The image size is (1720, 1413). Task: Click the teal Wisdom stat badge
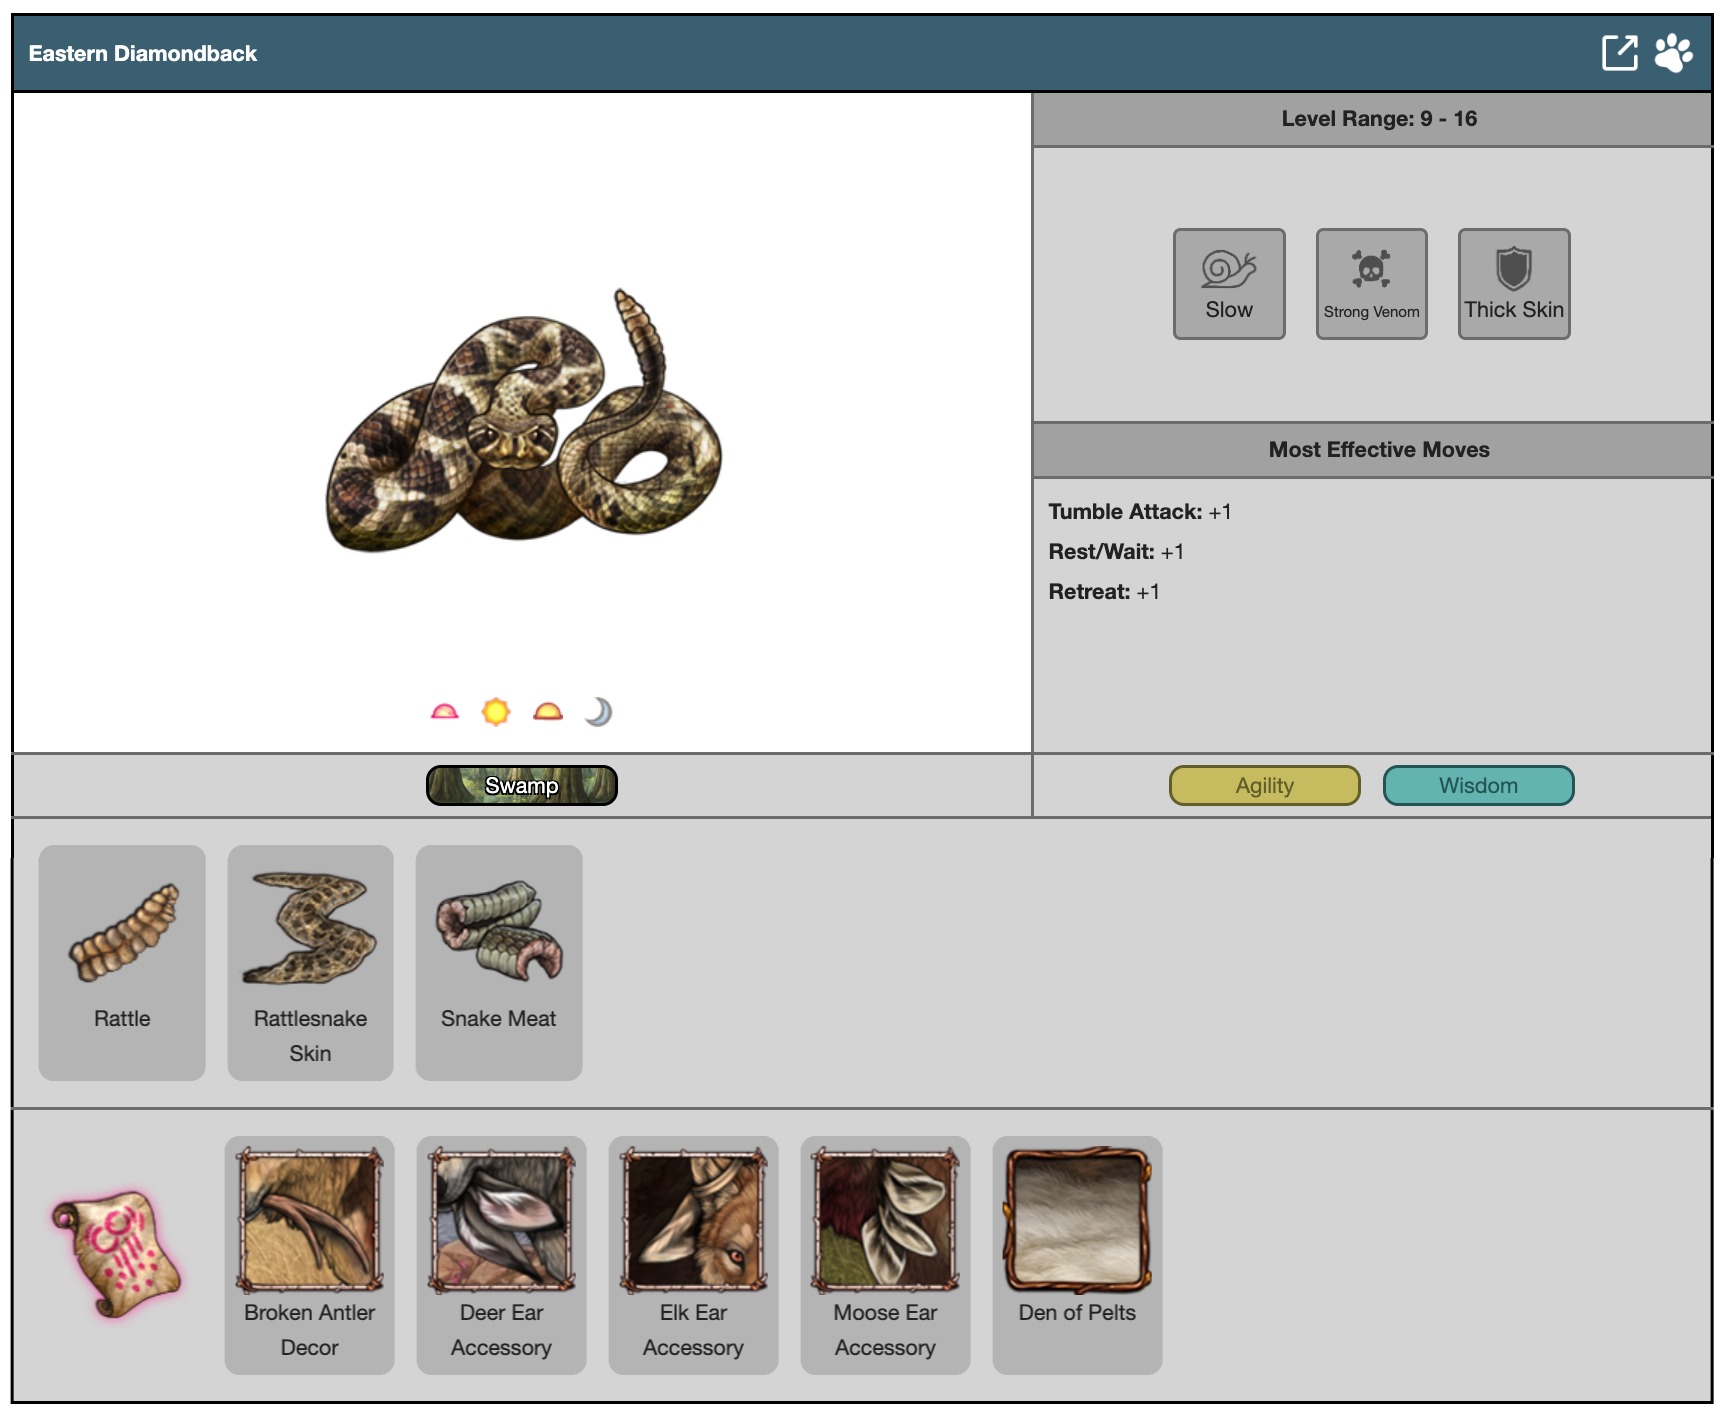(x=1477, y=785)
